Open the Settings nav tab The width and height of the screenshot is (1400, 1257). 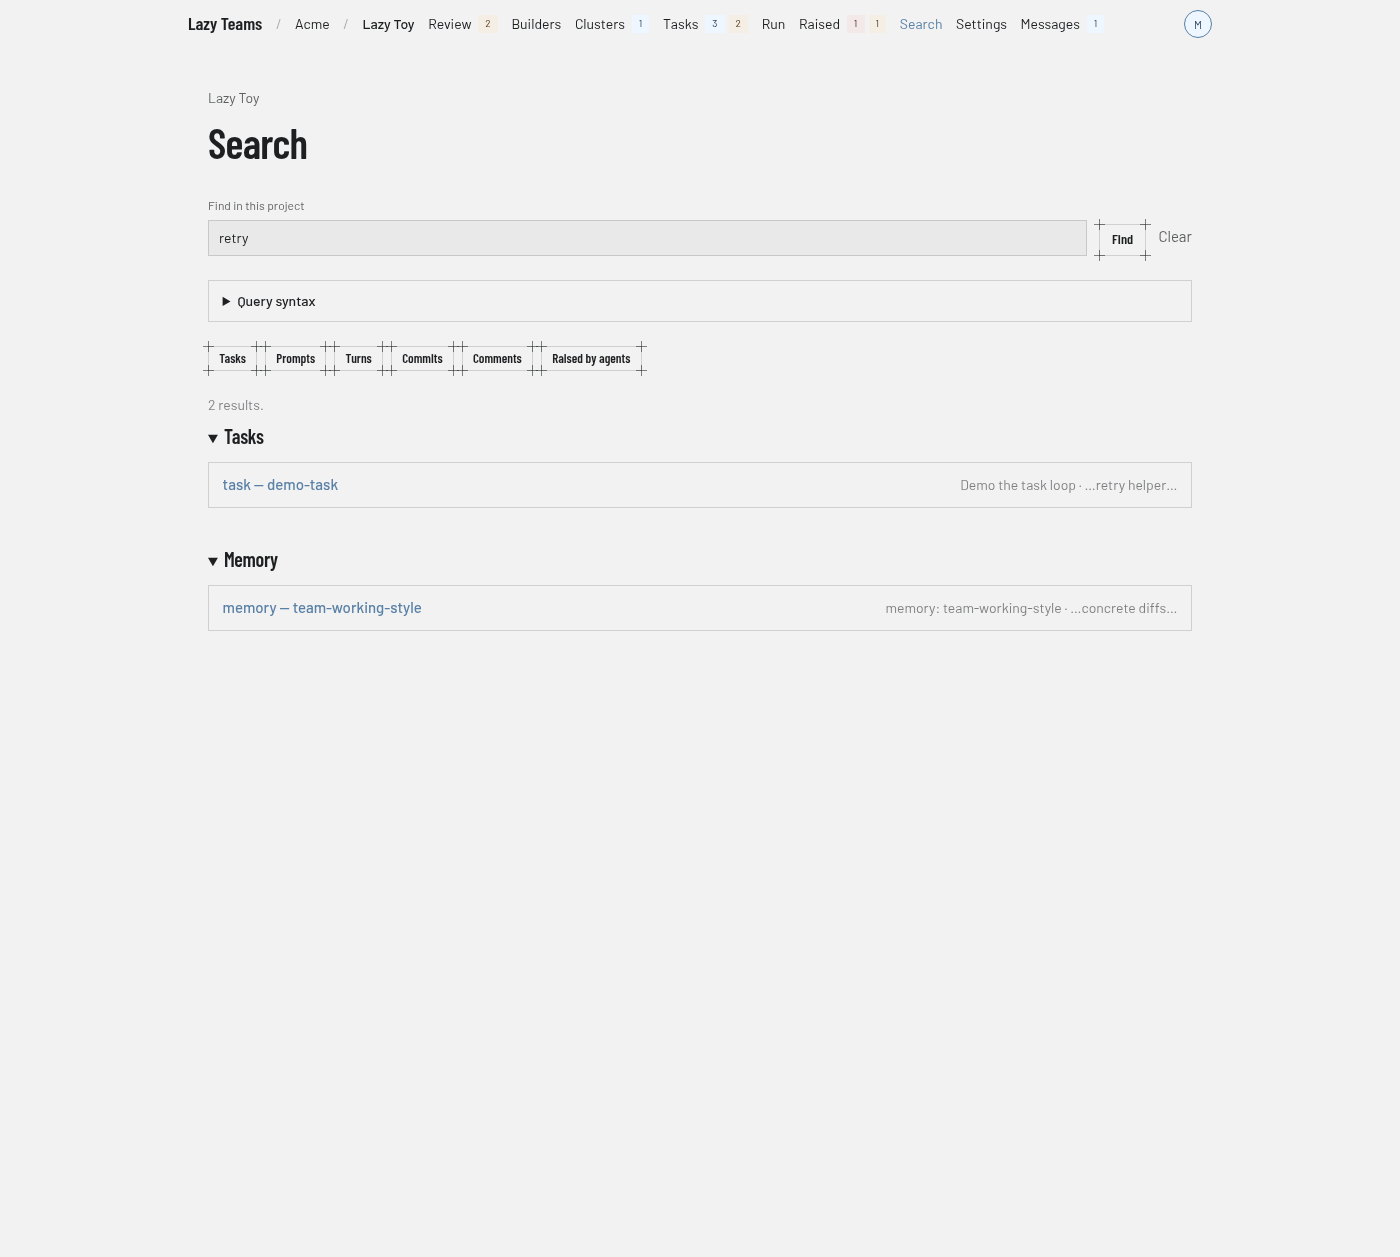(981, 24)
